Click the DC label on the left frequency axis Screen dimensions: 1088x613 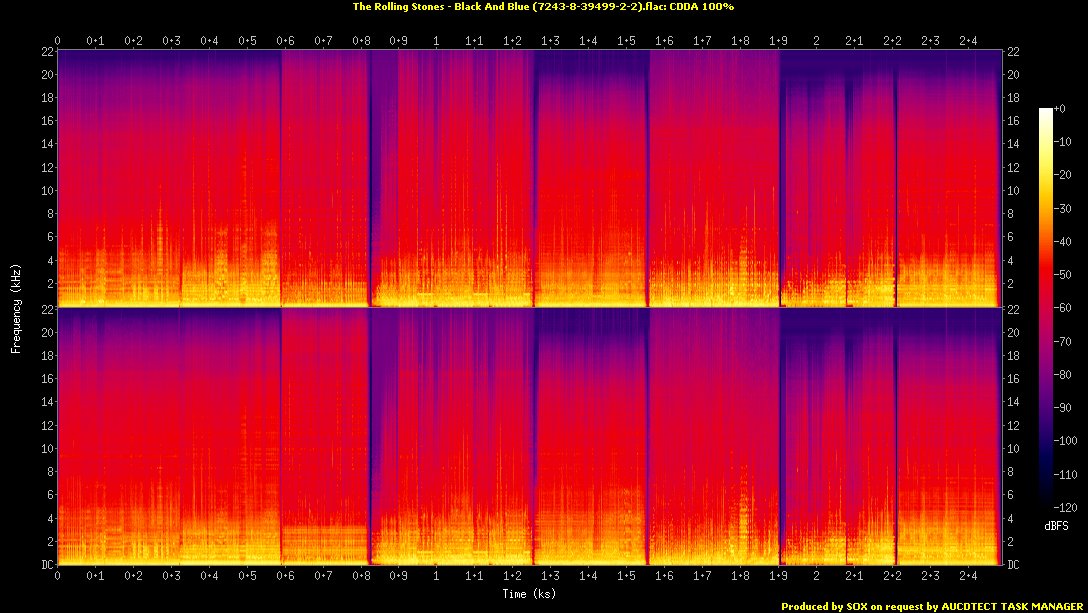(44, 565)
